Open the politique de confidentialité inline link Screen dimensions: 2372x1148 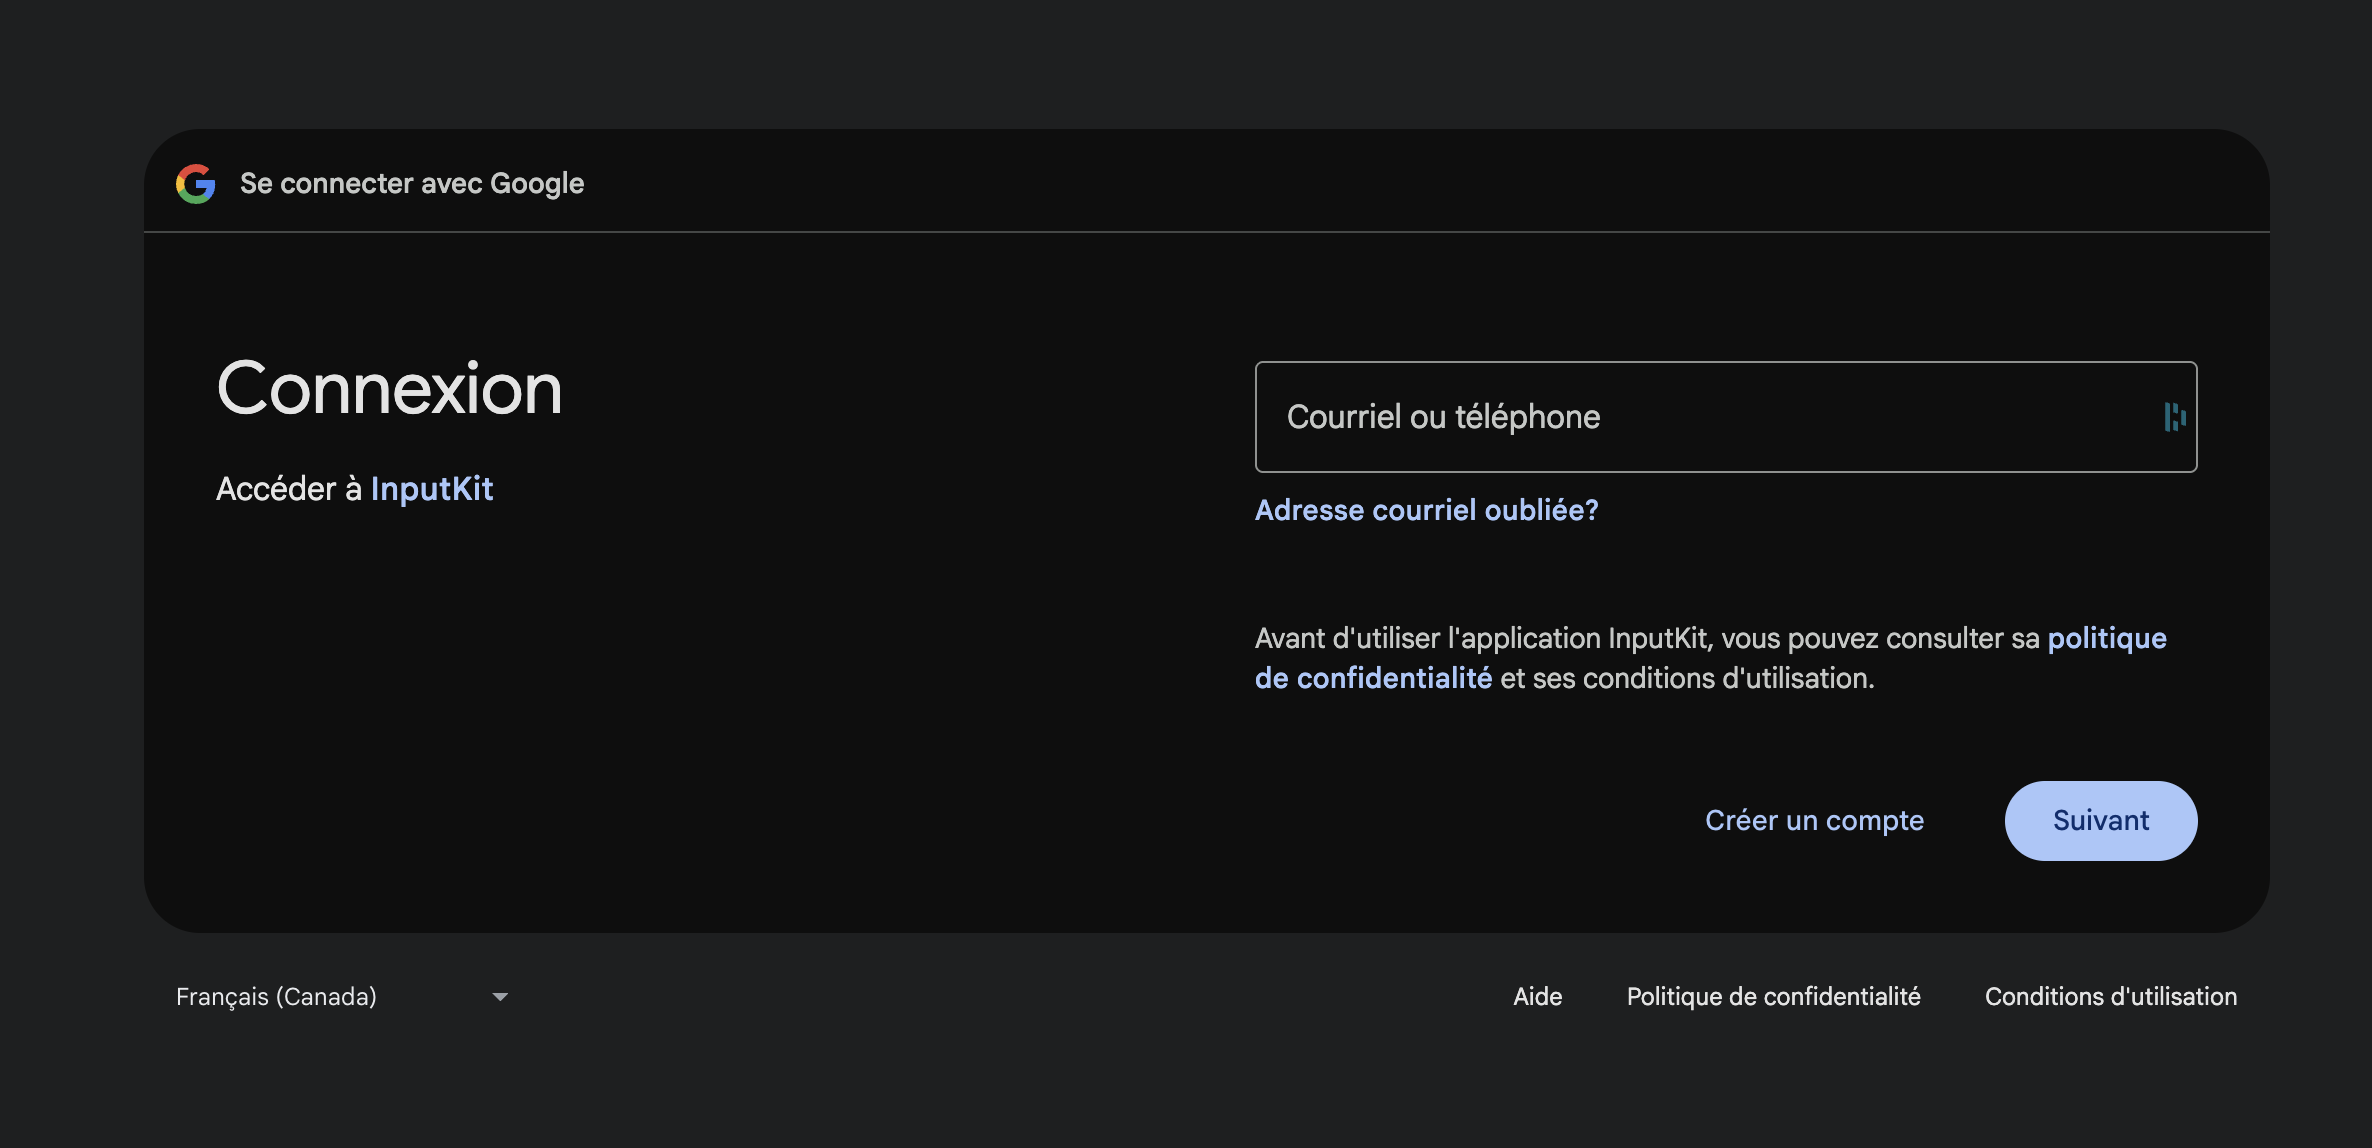tap(1711, 658)
